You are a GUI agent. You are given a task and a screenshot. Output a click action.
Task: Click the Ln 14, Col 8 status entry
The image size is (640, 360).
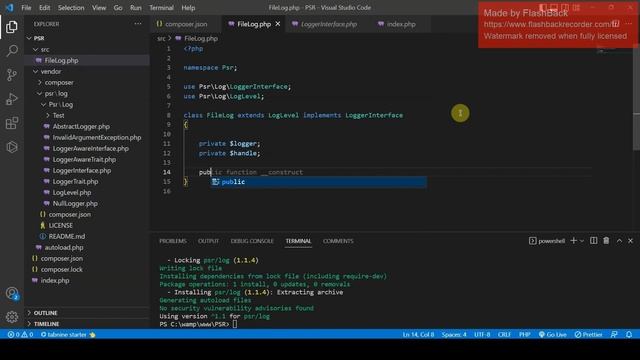(x=418, y=334)
